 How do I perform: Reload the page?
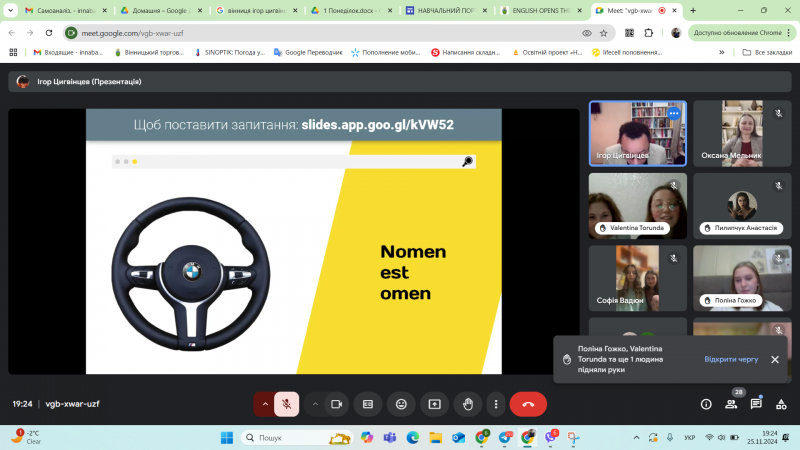[49, 33]
